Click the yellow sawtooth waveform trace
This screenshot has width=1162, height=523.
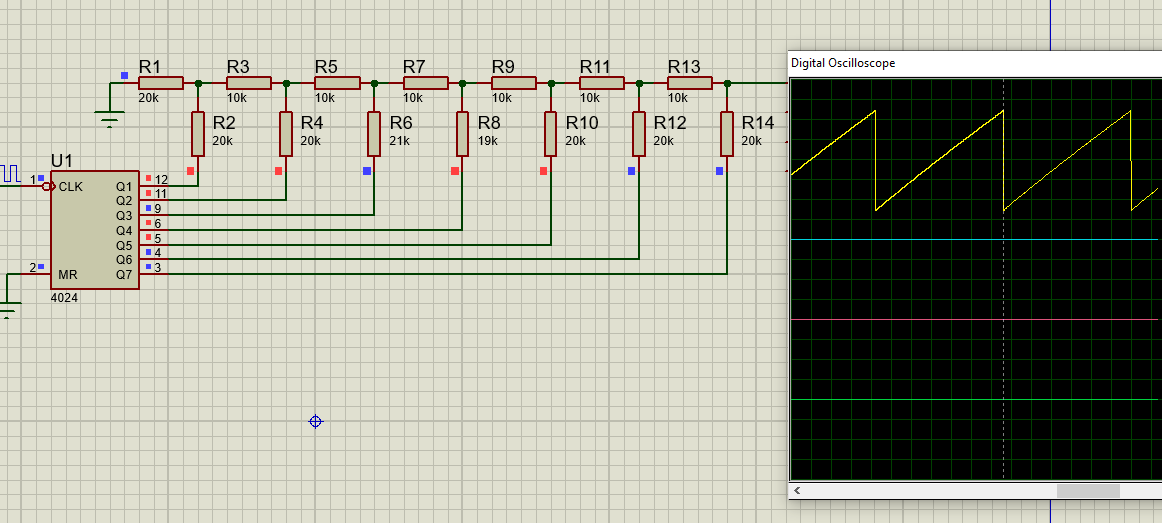coord(940,159)
